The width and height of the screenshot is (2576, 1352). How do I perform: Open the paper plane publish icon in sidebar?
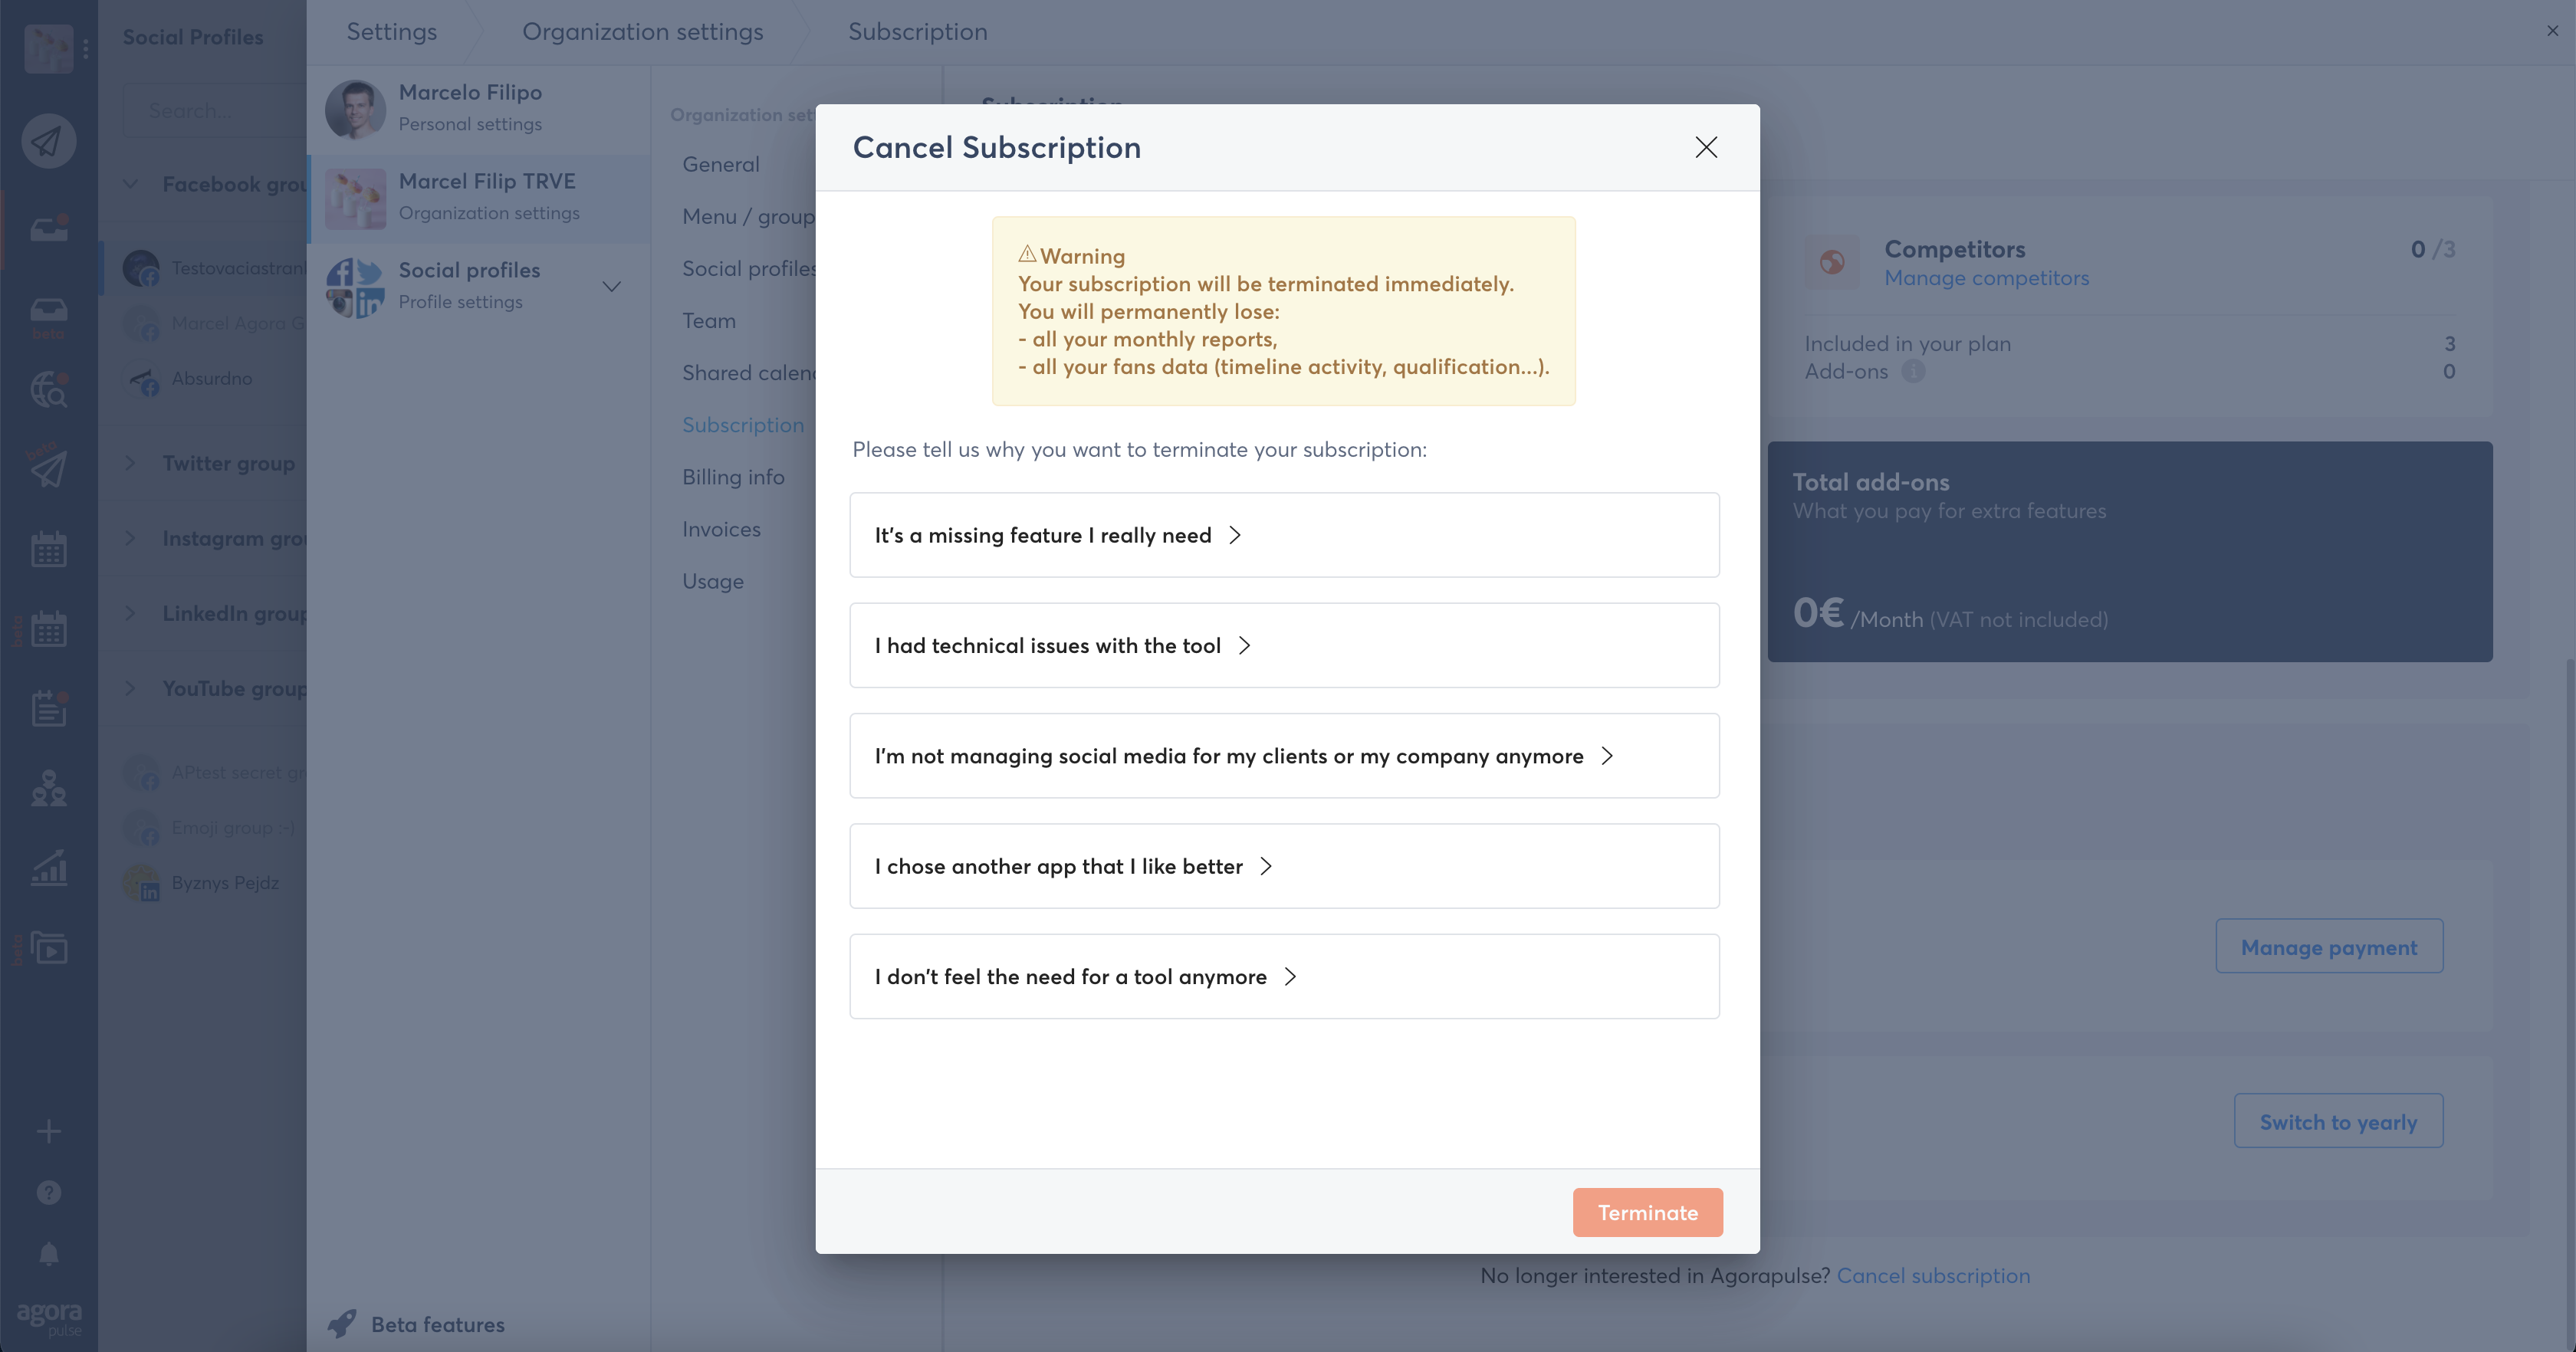click(48, 141)
